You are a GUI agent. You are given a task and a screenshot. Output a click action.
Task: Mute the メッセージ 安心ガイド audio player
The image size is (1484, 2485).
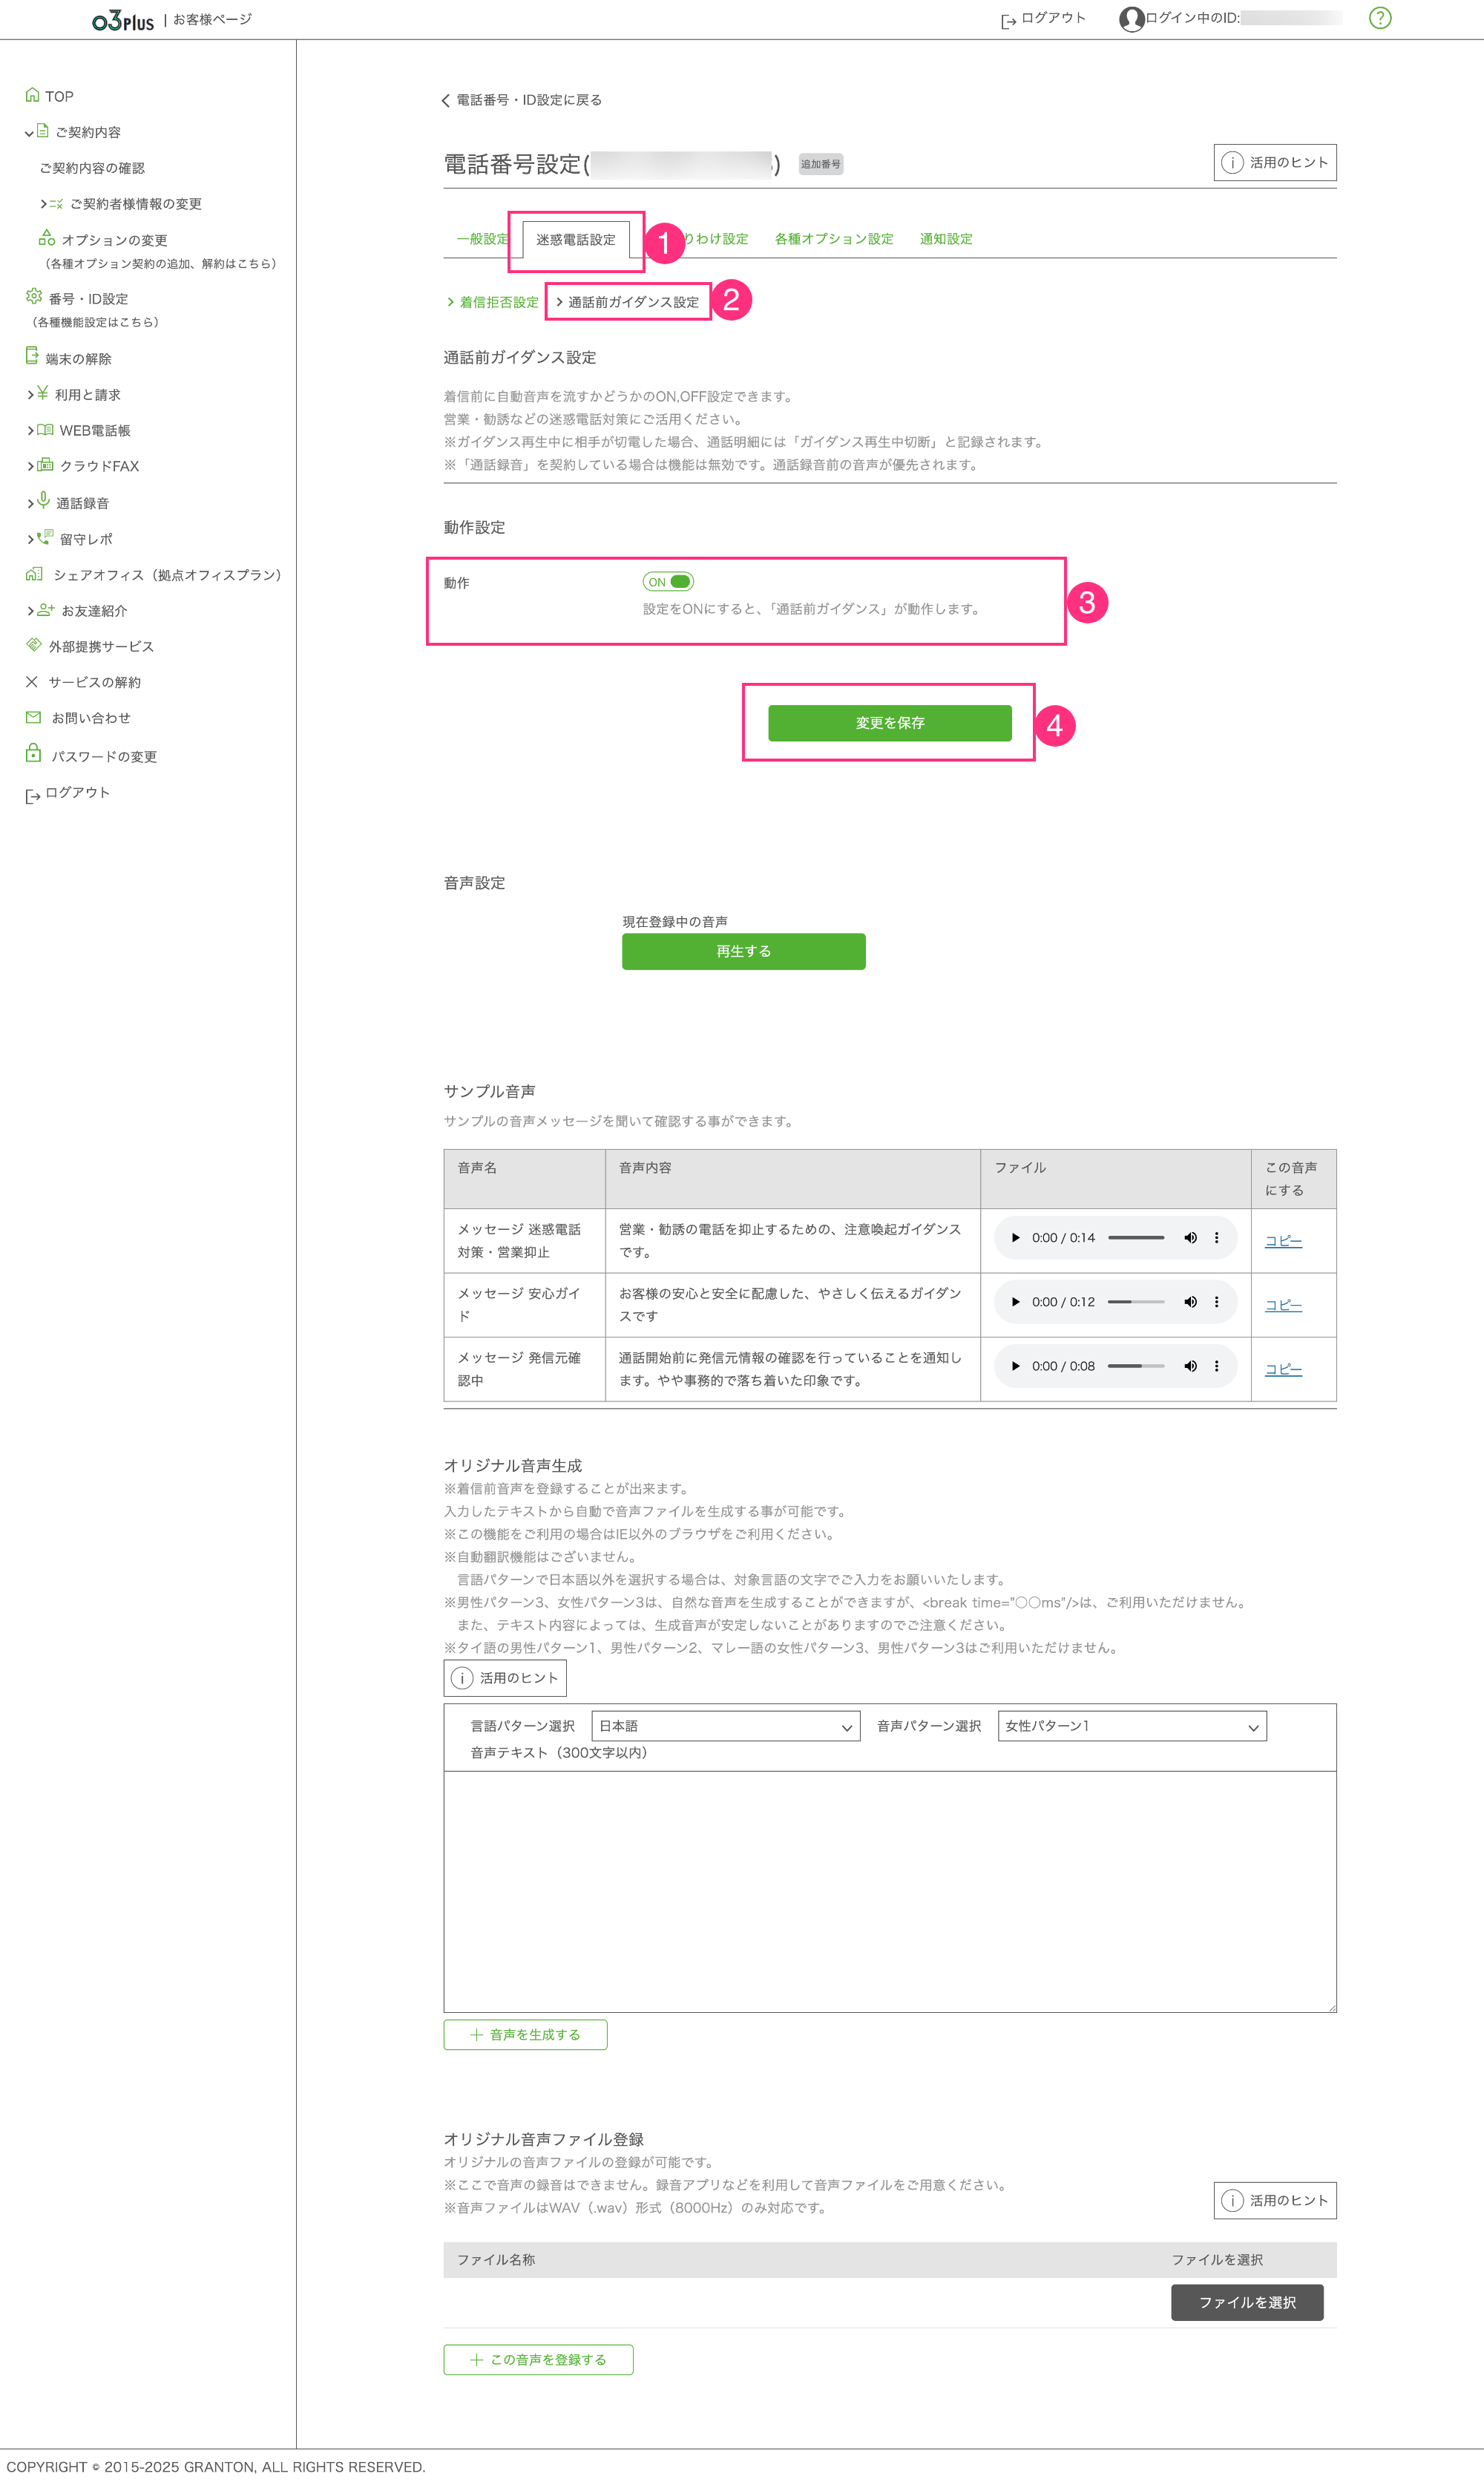pos(1190,1302)
